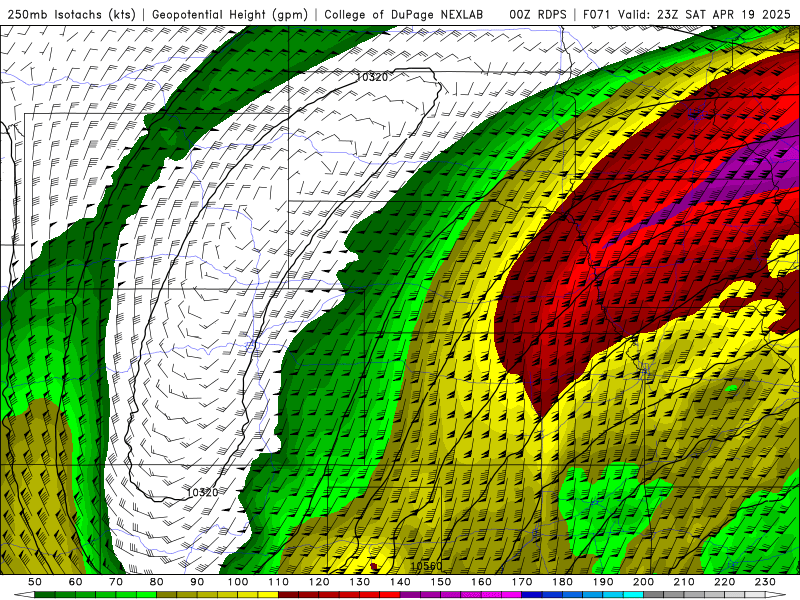The image size is (800, 600).
Task: Click the '80' colorbar value
Action: (157, 582)
